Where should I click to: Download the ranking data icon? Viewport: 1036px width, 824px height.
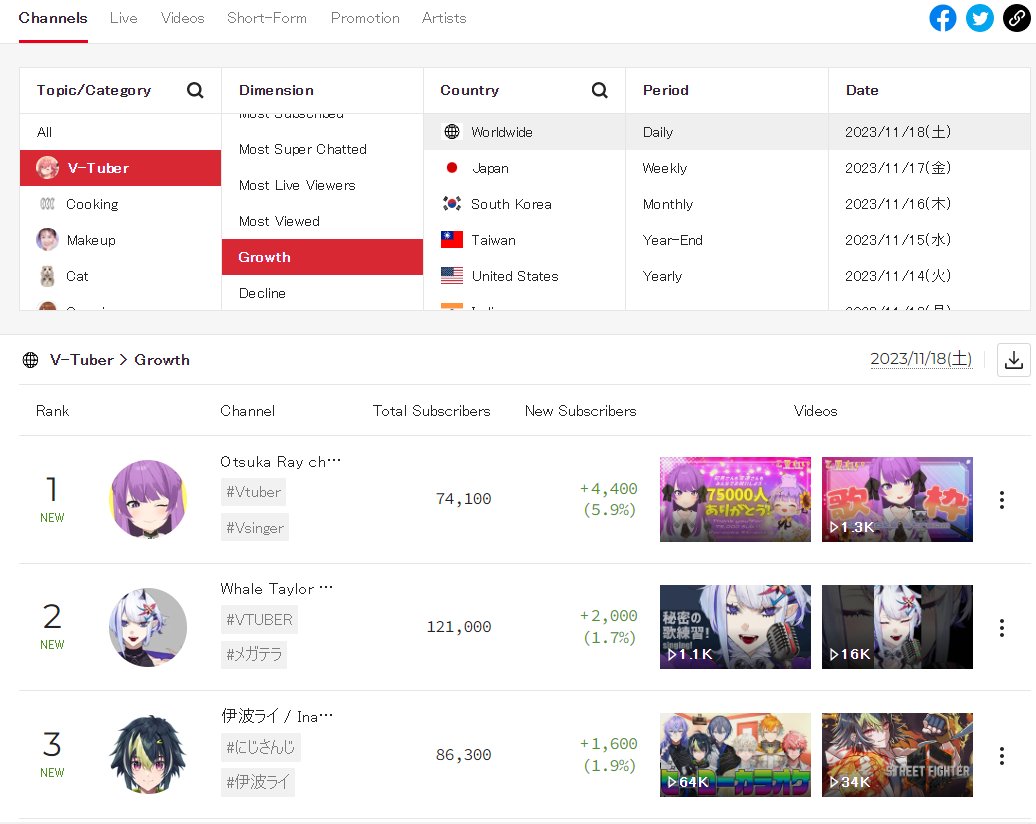tap(1014, 360)
